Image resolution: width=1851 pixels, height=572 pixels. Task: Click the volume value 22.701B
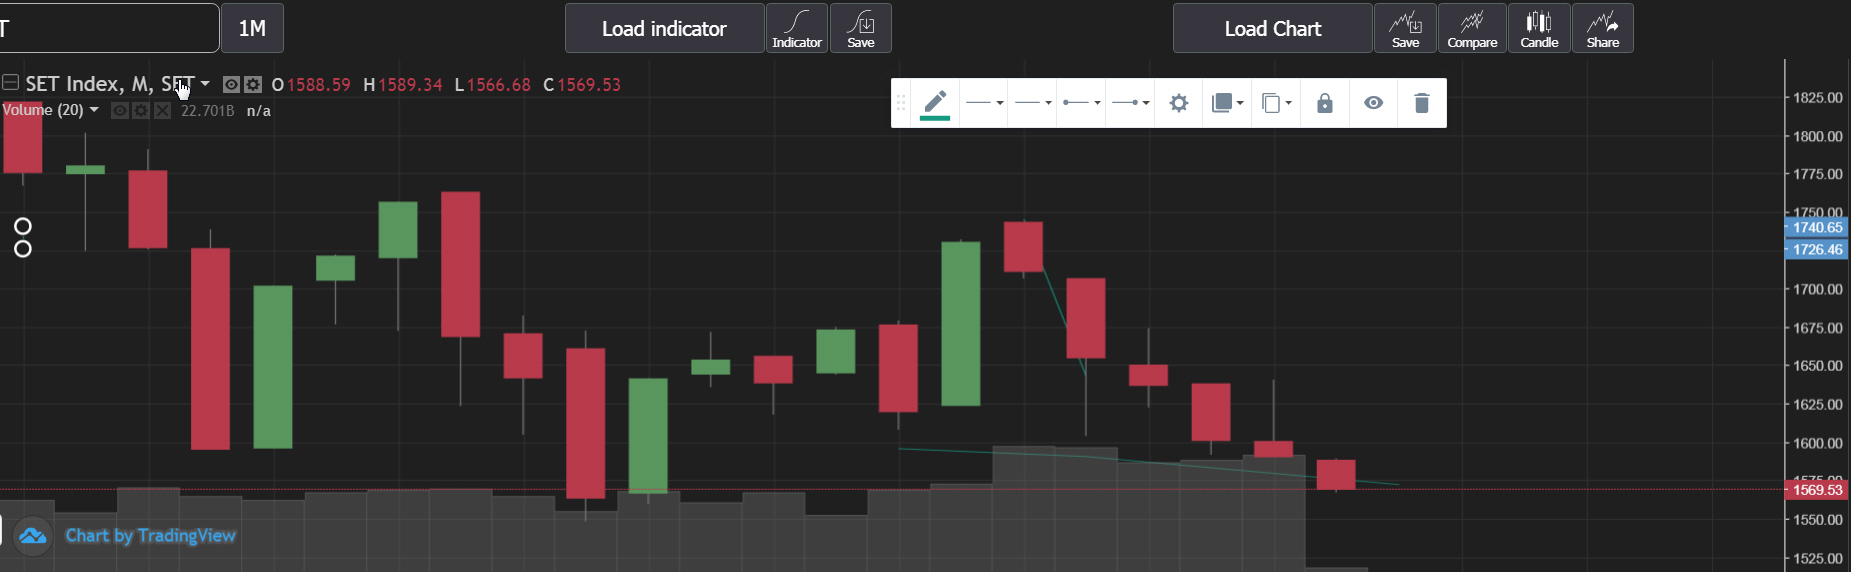pyautogui.click(x=207, y=111)
